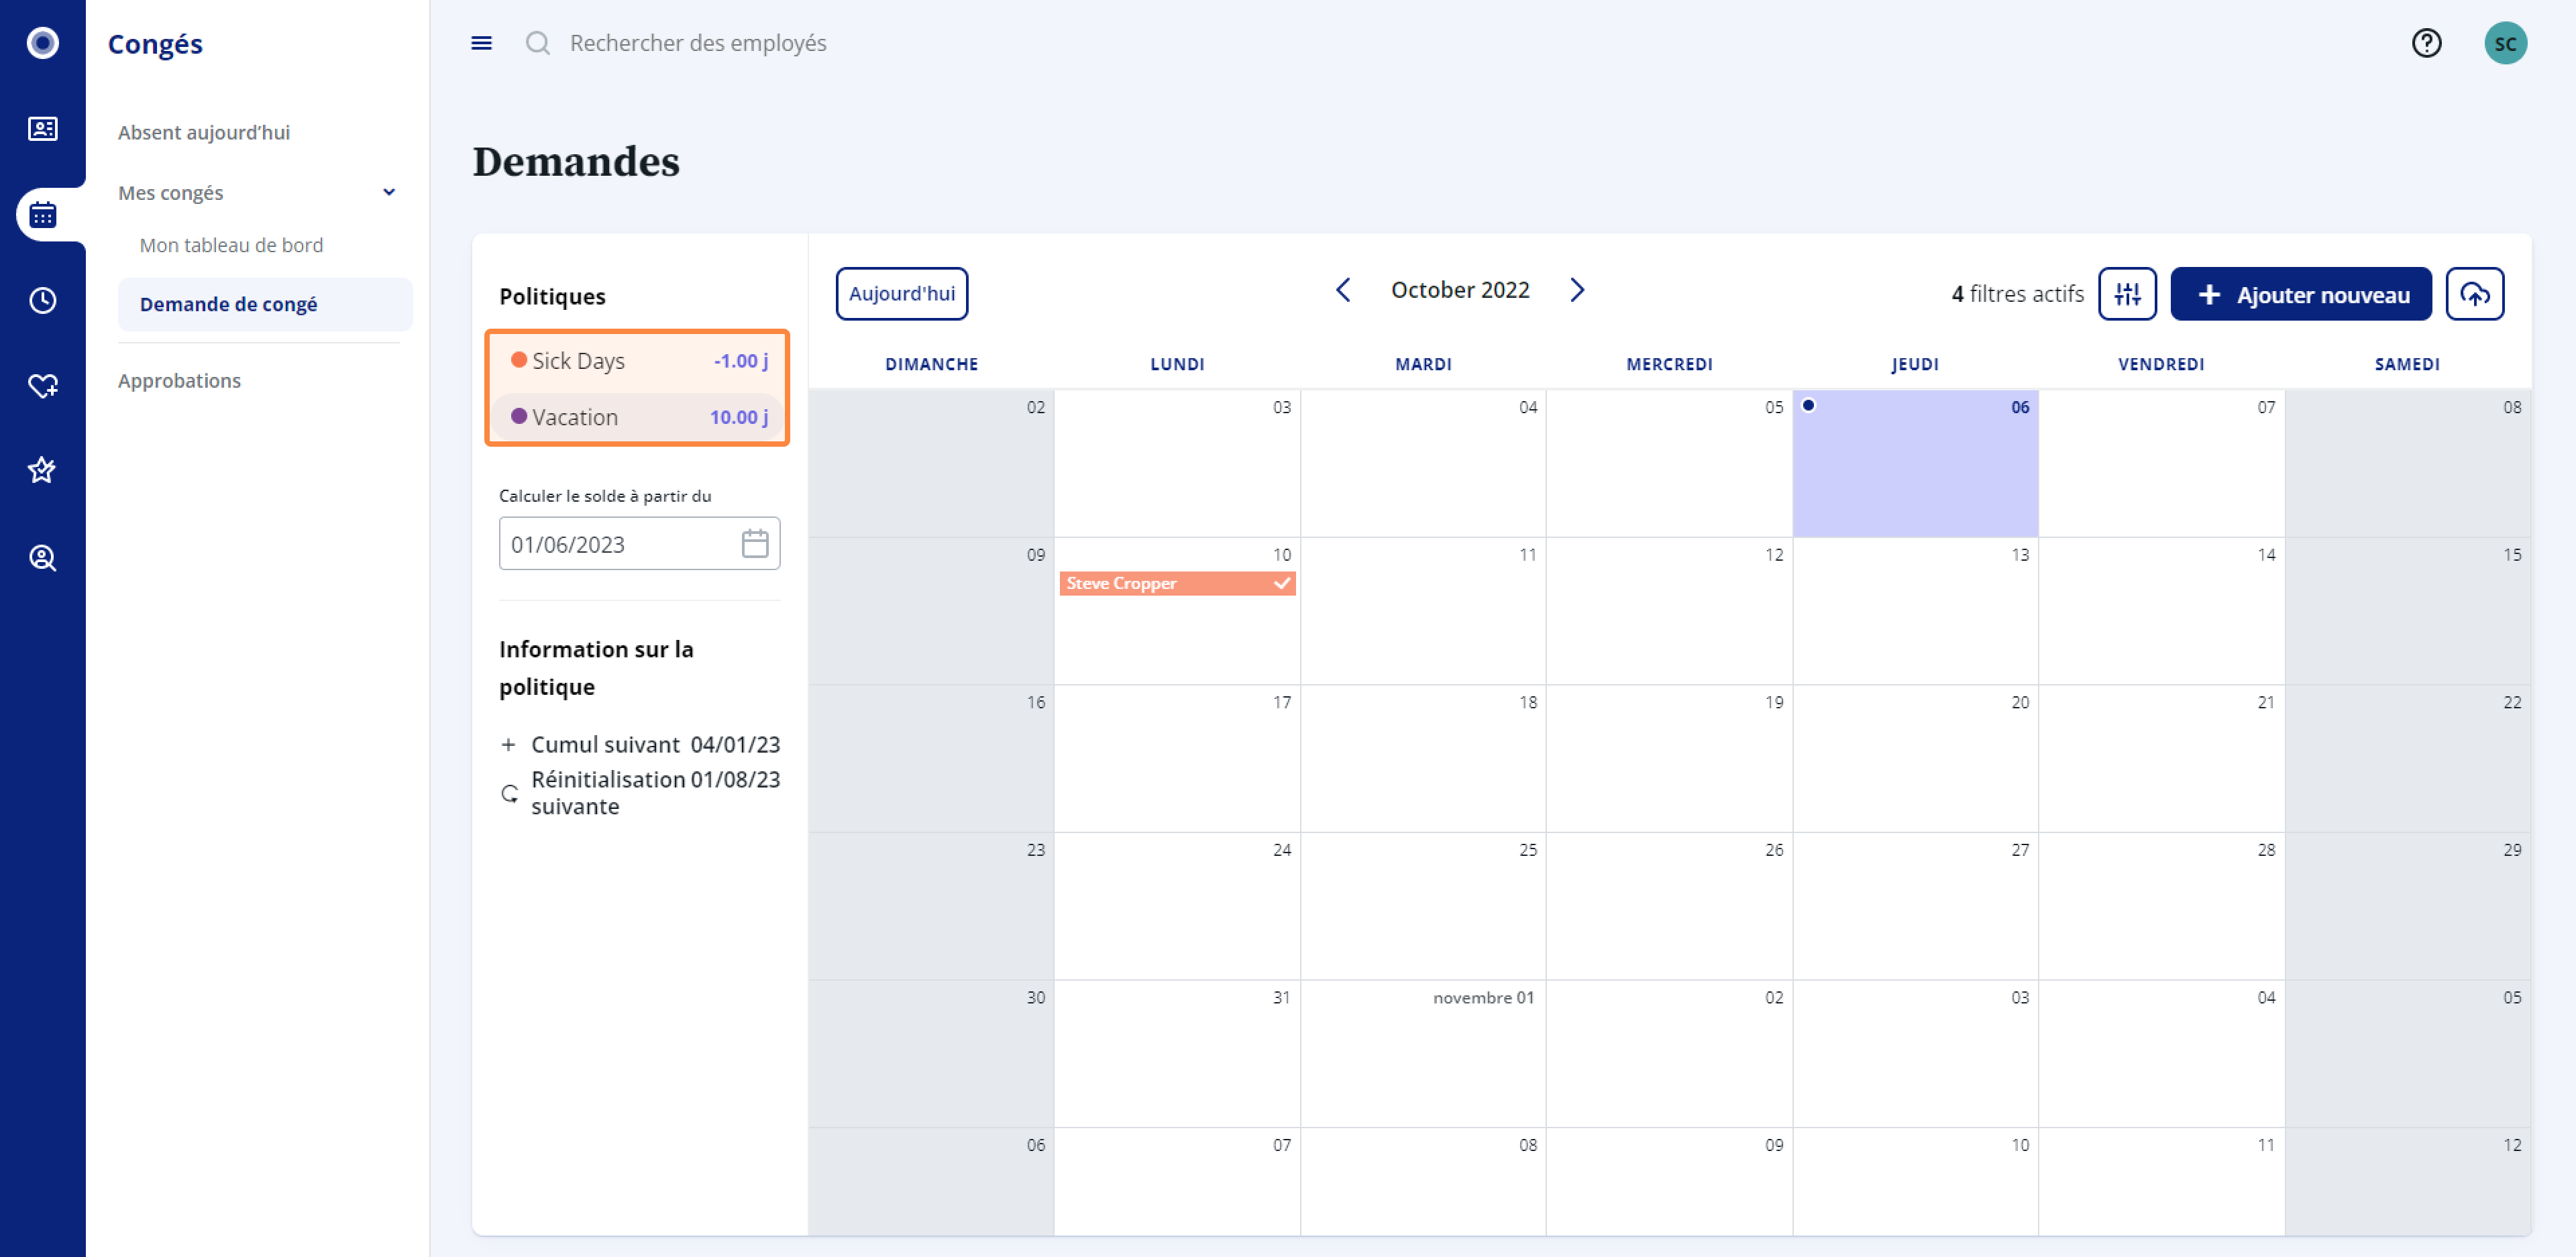Click the Steve Cropper approved checkmark
This screenshot has width=2576, height=1257.
(1281, 583)
